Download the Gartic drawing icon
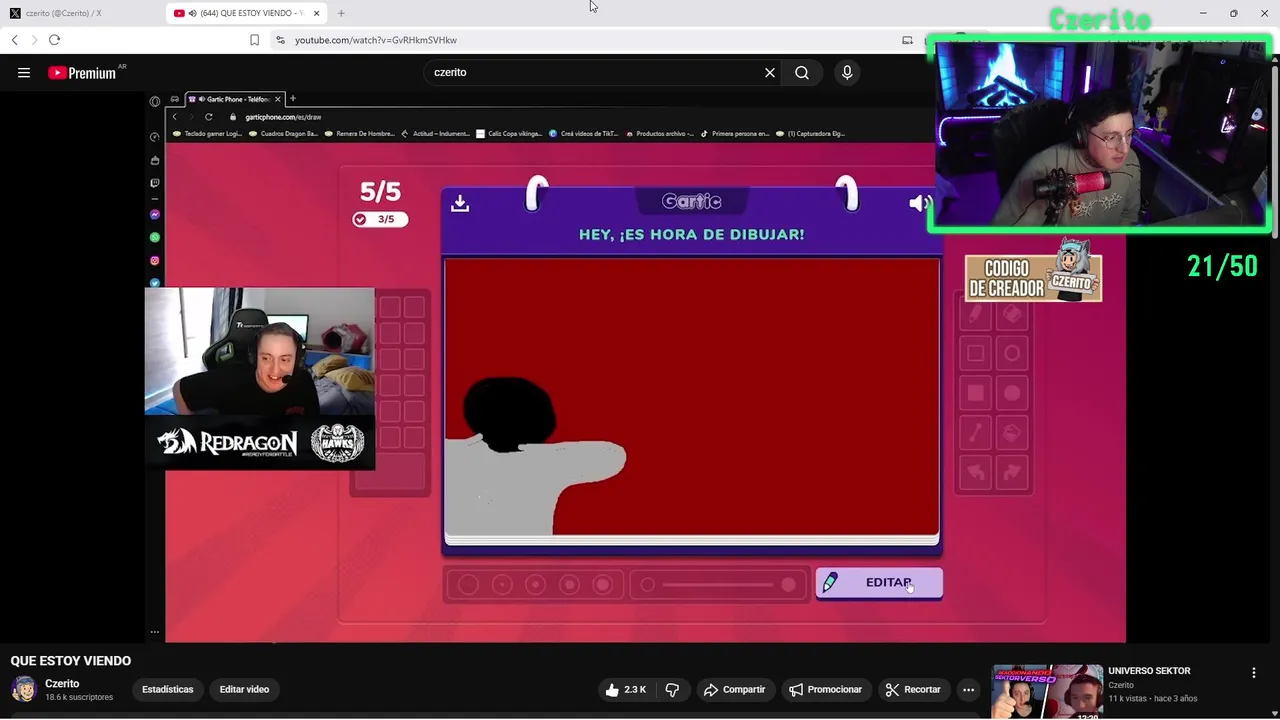 460,203
